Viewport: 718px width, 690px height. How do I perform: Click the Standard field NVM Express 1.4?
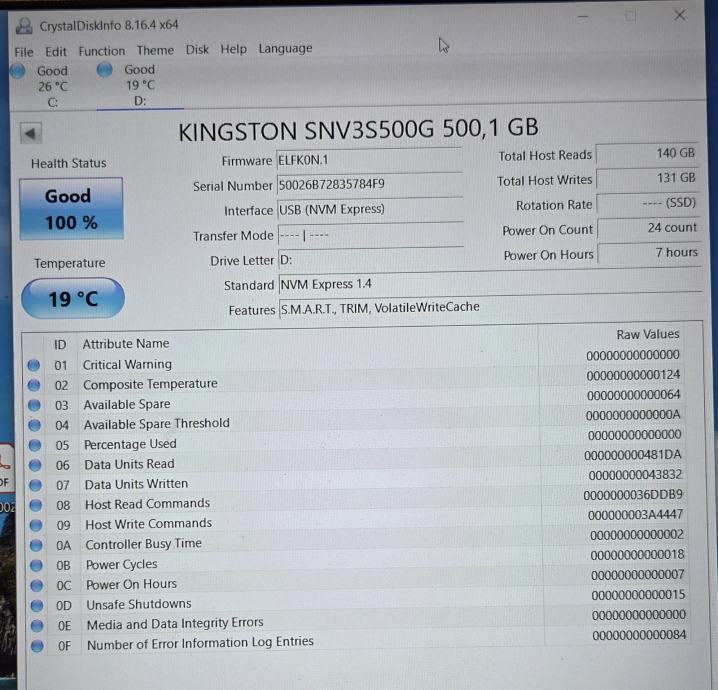(x=490, y=283)
